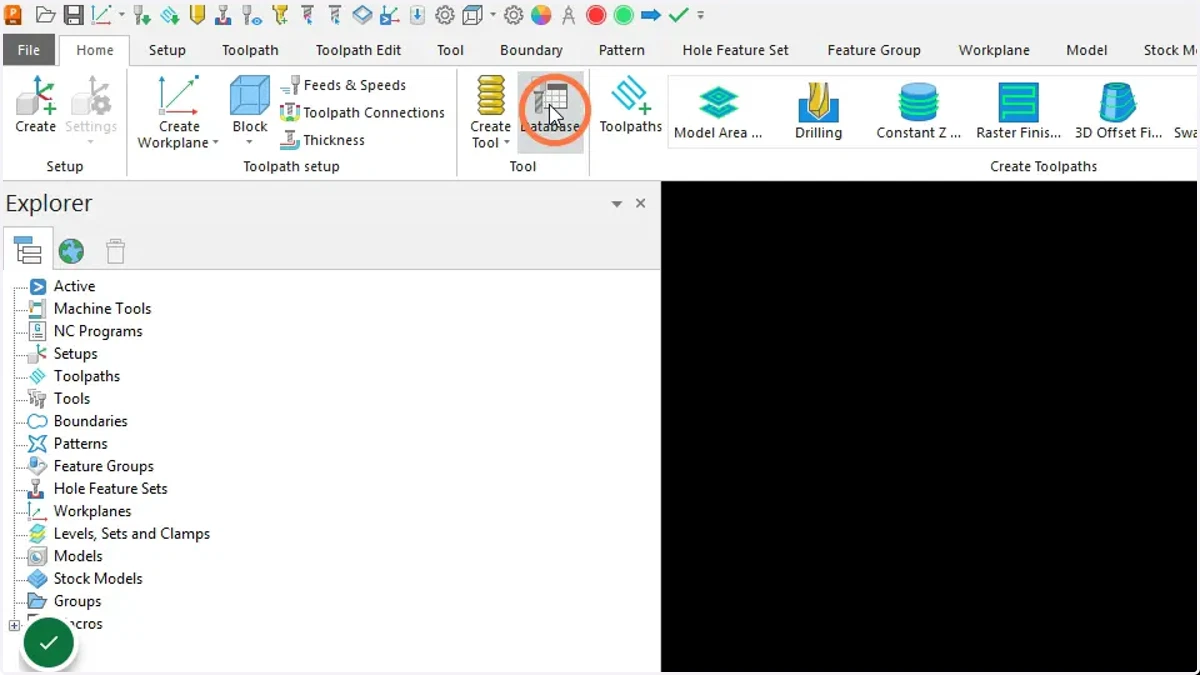
Task: Close the Explorer panel
Action: coord(640,203)
